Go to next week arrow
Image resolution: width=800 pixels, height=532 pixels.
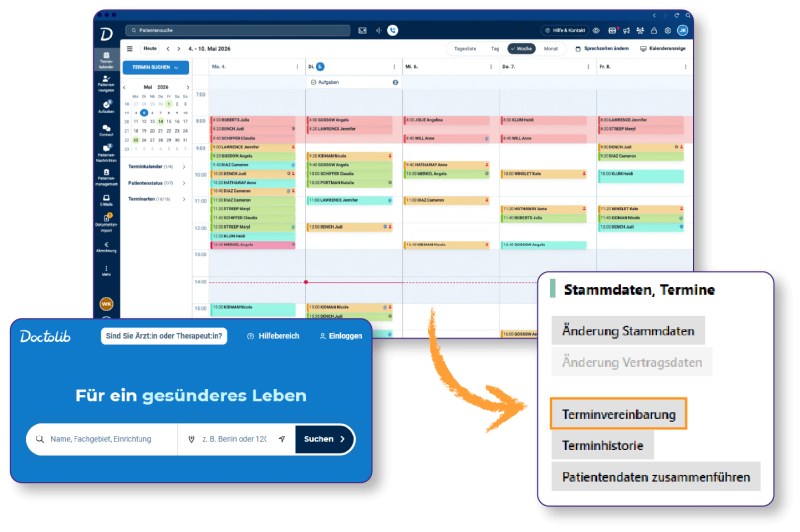[x=179, y=49]
